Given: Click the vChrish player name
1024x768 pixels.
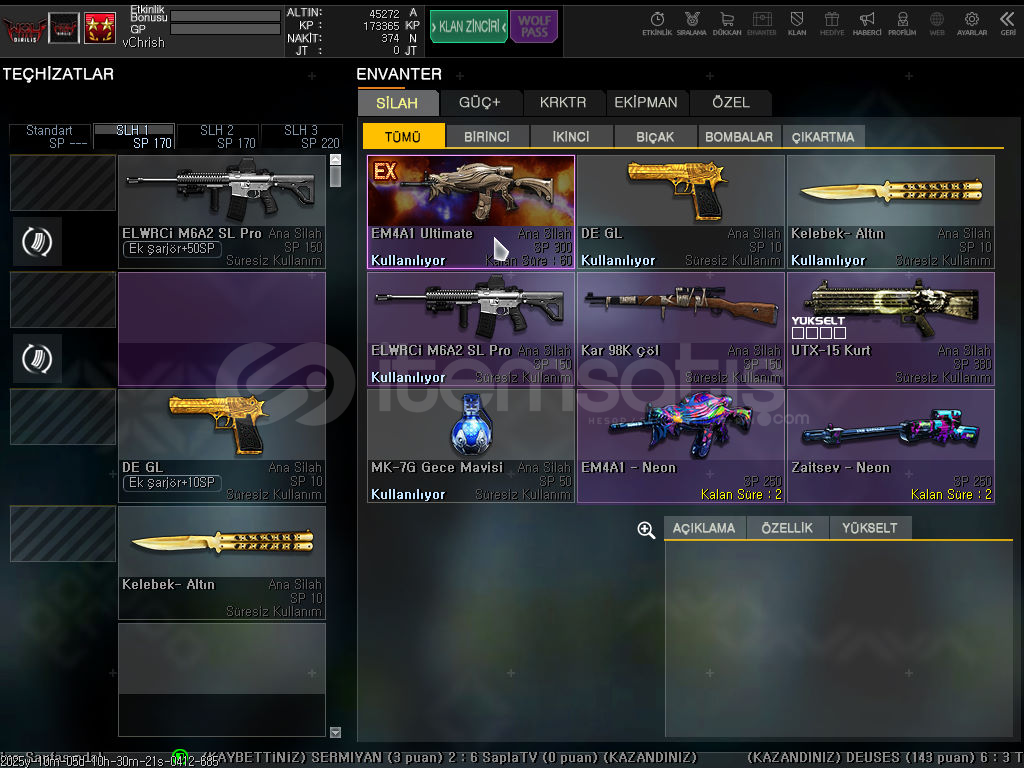Looking at the screenshot, I should coord(144,42).
